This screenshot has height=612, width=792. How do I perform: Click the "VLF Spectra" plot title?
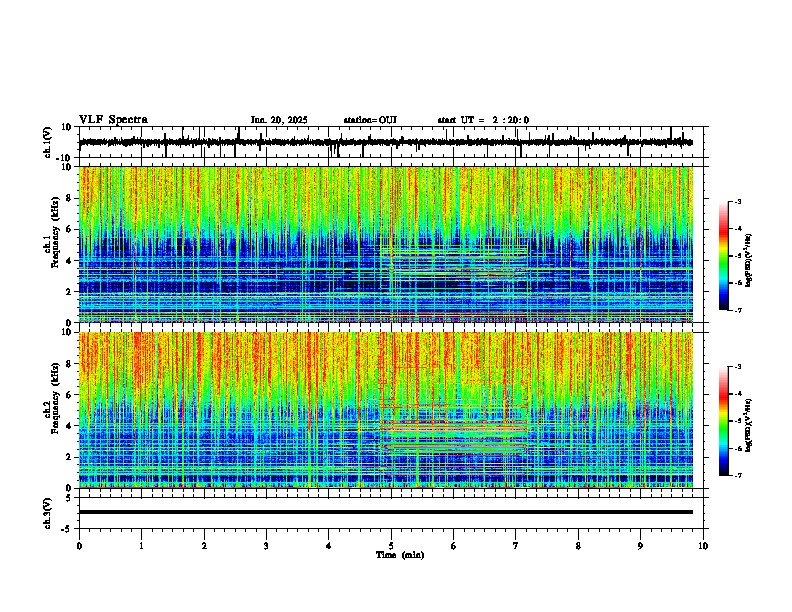[x=113, y=120]
